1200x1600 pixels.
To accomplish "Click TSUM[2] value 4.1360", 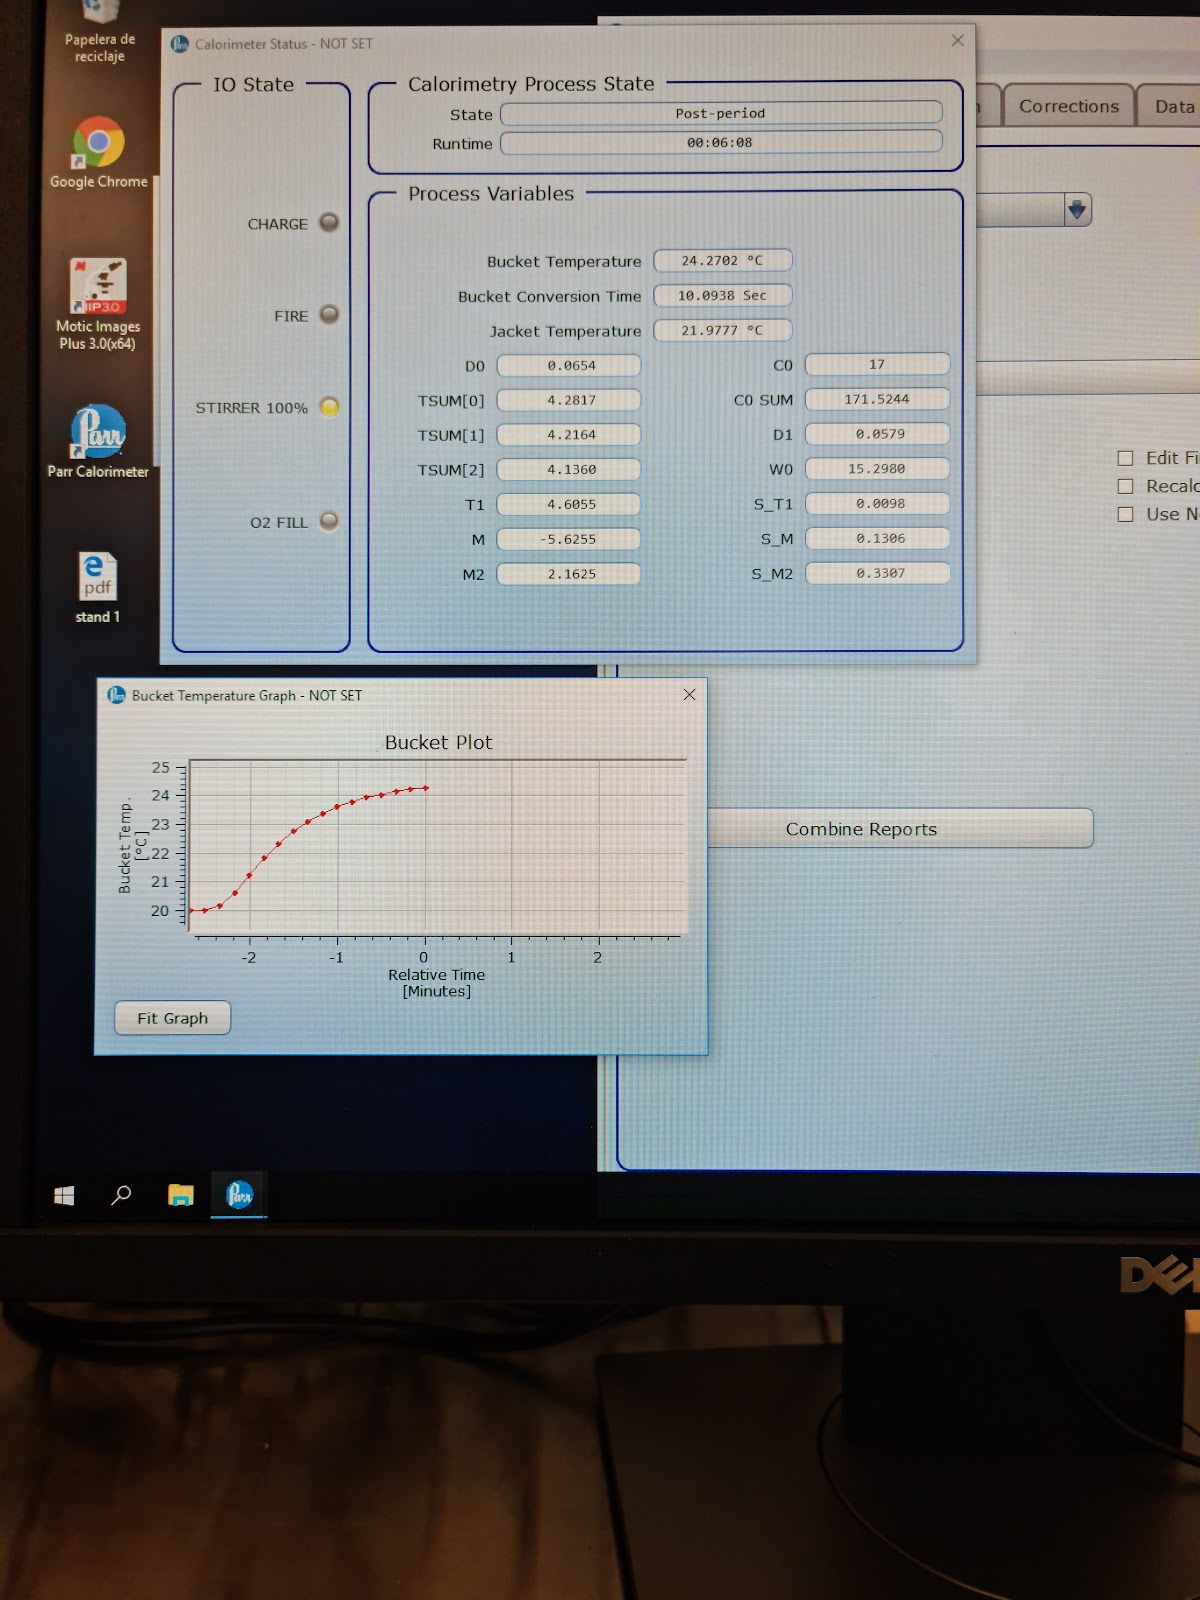I will [569, 469].
